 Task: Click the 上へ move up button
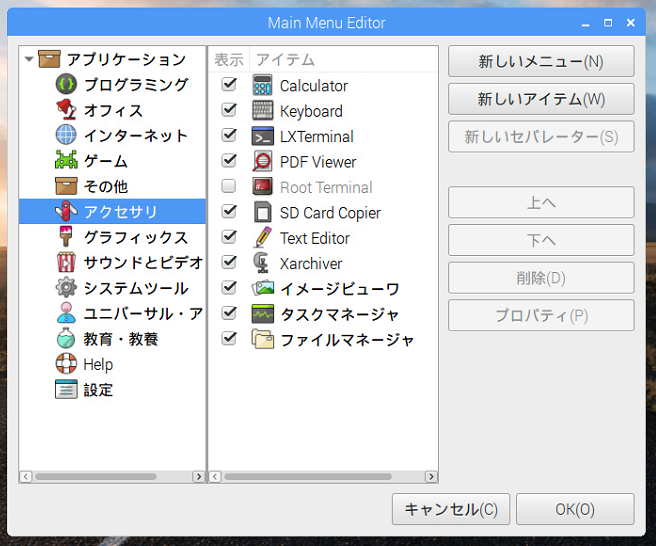click(x=541, y=202)
